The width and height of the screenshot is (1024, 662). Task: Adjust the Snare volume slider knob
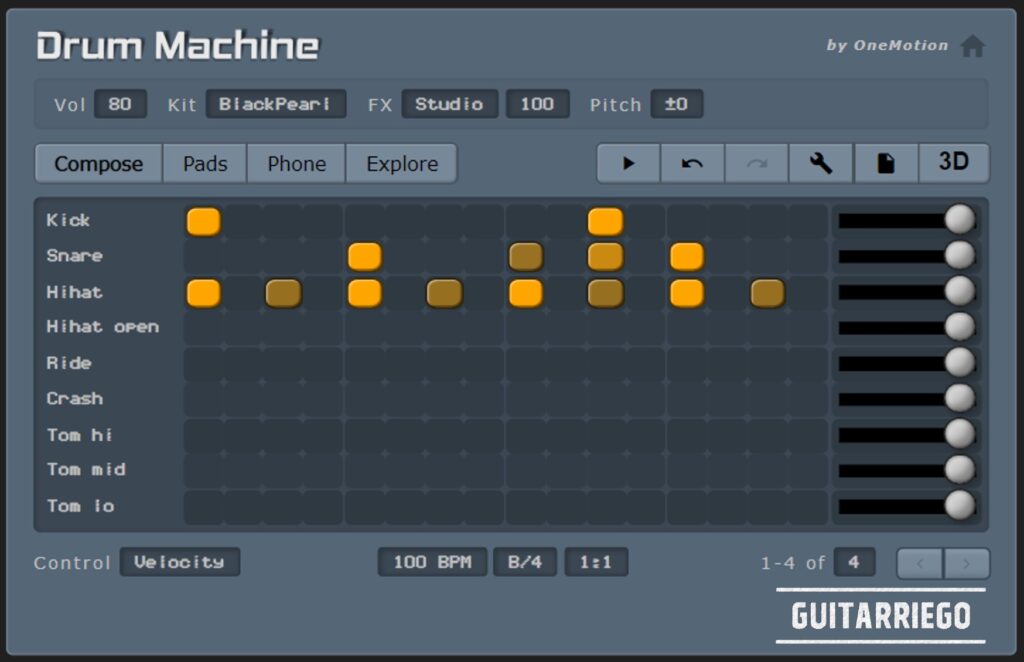[959, 255]
